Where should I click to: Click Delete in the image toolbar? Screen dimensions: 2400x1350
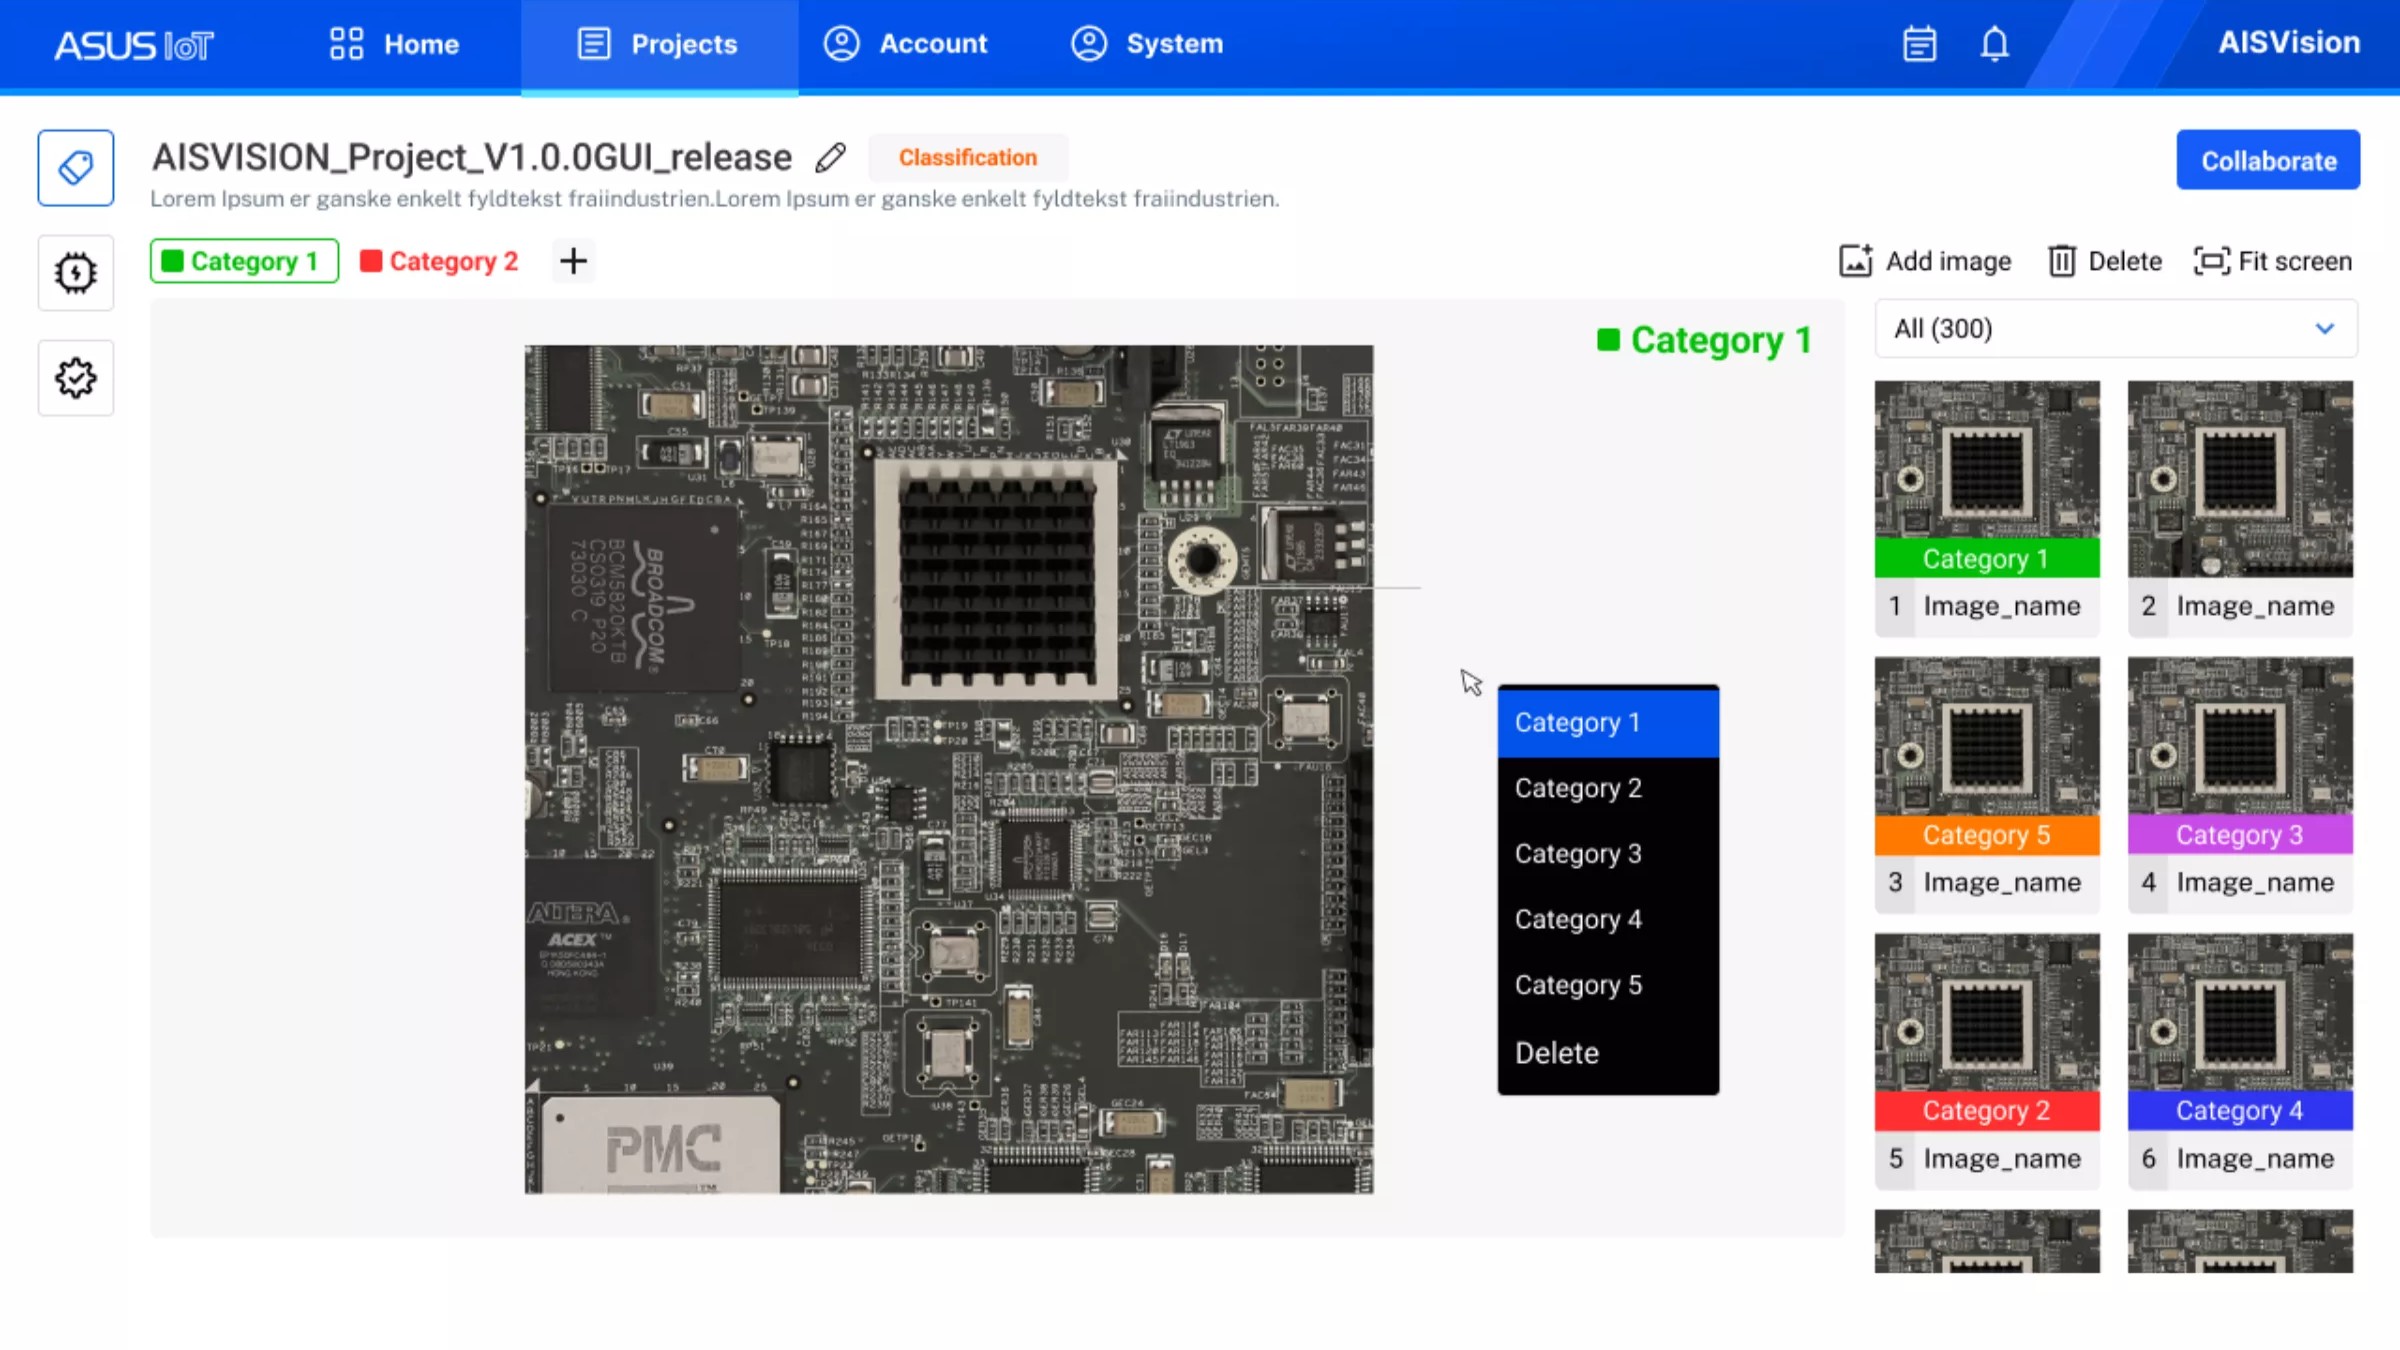pyautogui.click(x=2105, y=261)
